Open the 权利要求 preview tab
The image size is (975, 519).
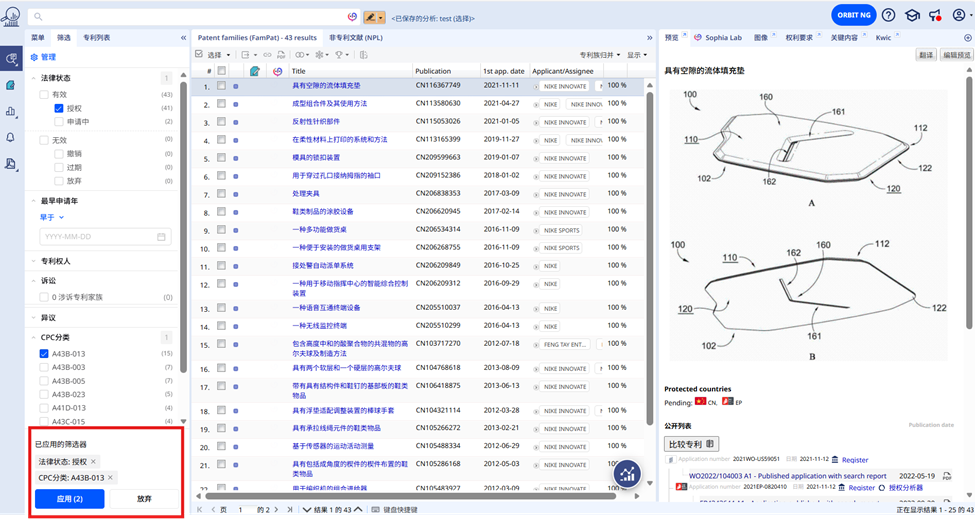[800, 38]
